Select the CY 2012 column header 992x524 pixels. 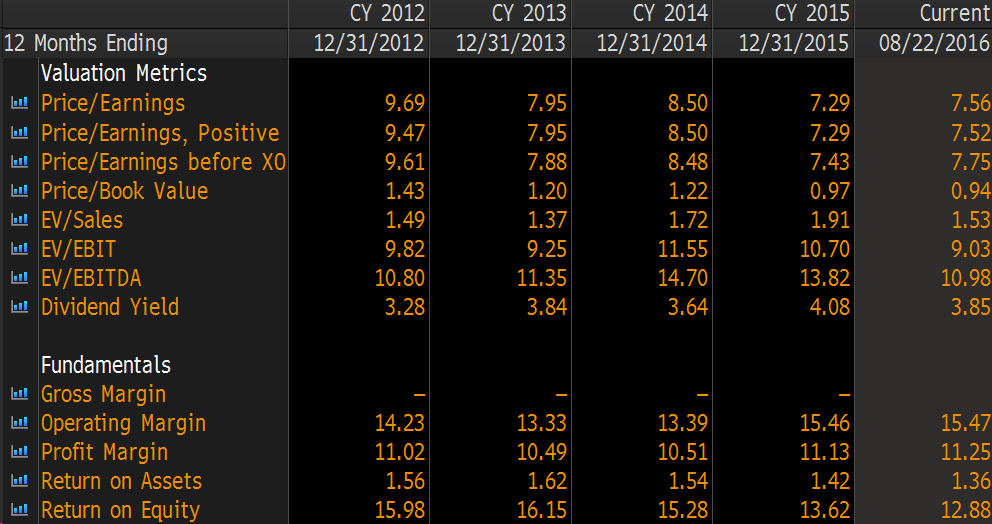(x=387, y=13)
